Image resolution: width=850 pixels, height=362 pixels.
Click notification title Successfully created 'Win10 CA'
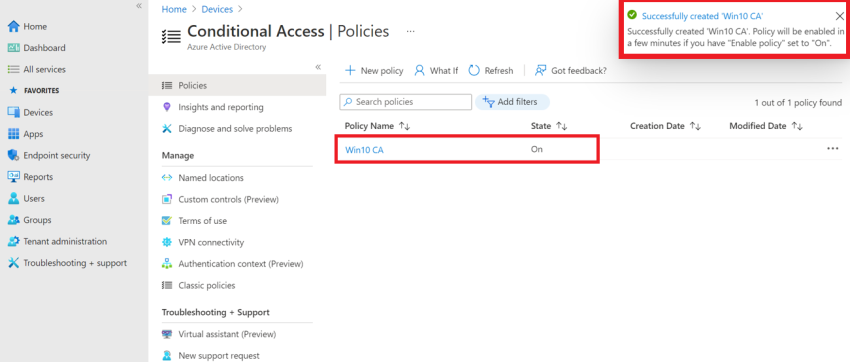point(702,16)
